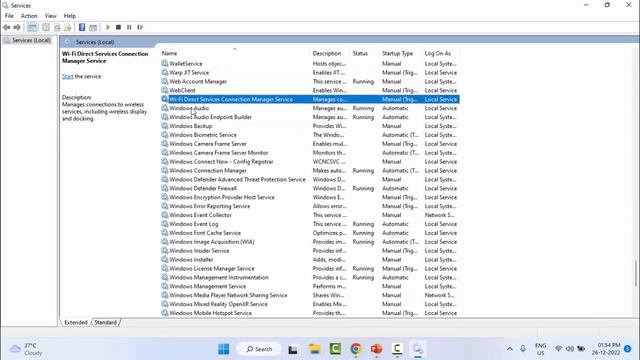This screenshot has height=360, width=640.
Task: Click the gear icon beside Windows Installer
Action: [x=164, y=259]
